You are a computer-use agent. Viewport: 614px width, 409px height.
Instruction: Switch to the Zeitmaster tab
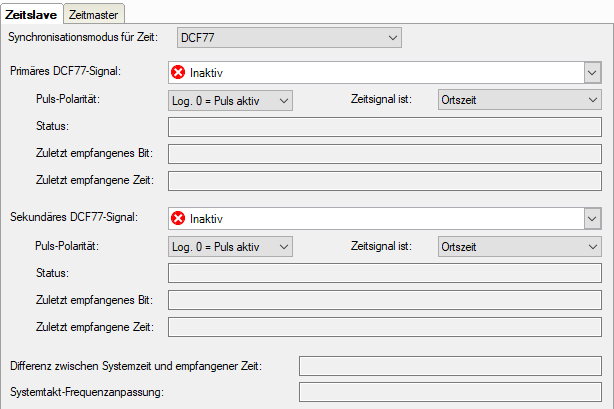[x=95, y=14]
